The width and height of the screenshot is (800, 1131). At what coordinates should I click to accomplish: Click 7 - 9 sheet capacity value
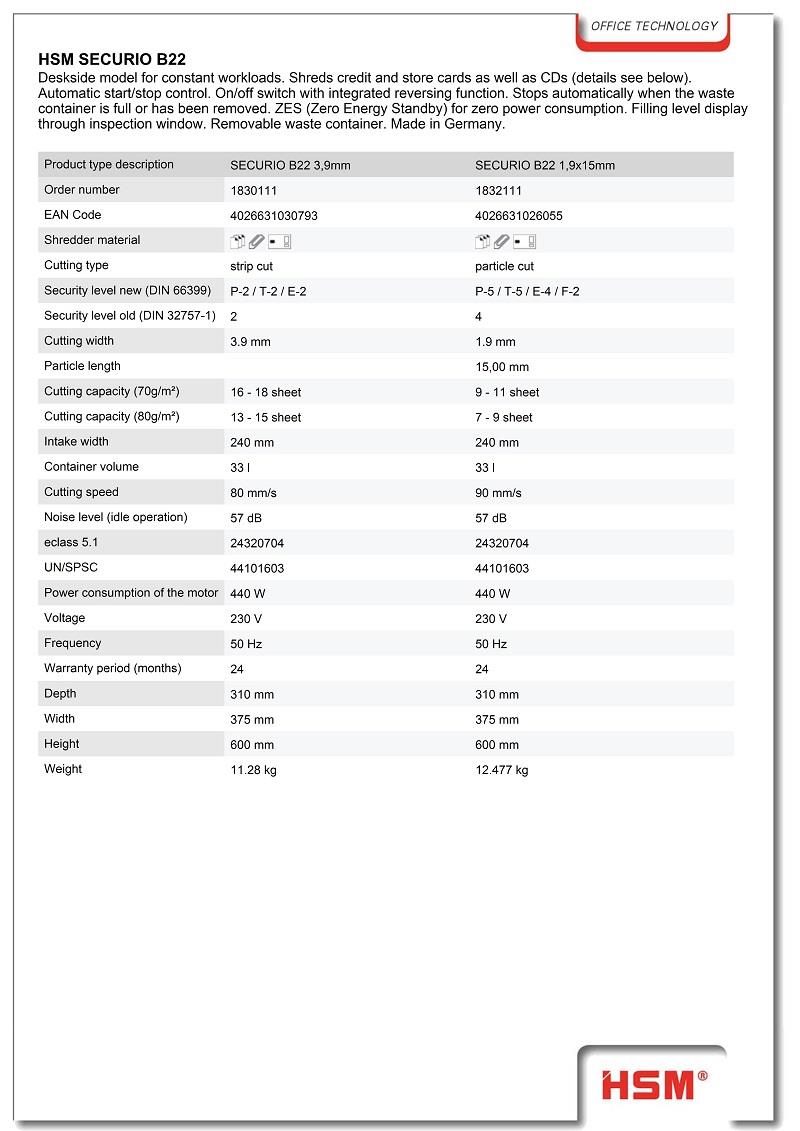504,418
